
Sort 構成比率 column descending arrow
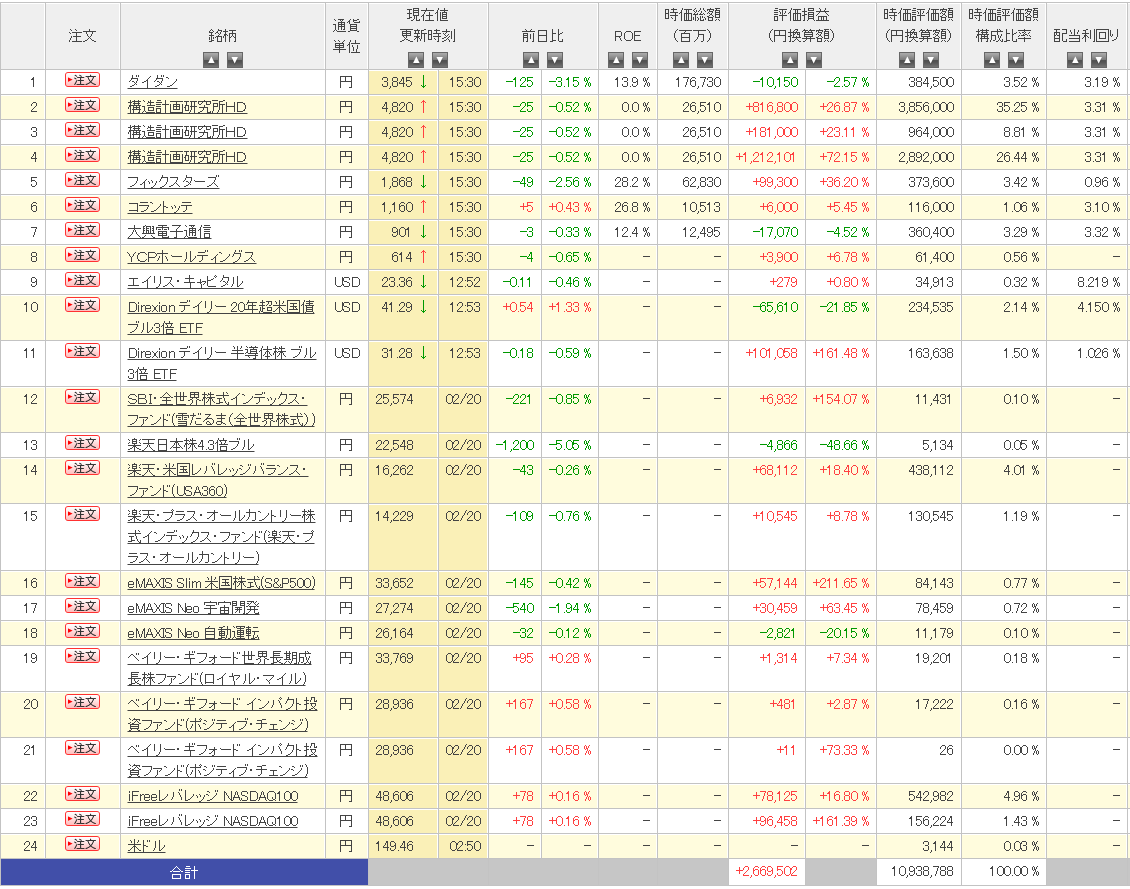1016,60
